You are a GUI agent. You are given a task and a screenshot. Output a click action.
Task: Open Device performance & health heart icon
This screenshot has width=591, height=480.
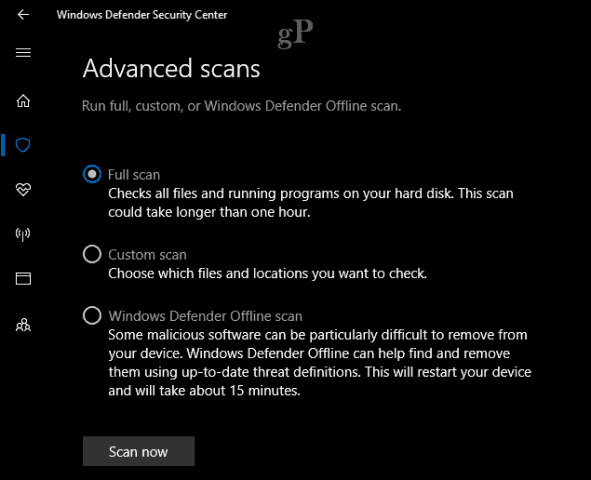pos(23,190)
